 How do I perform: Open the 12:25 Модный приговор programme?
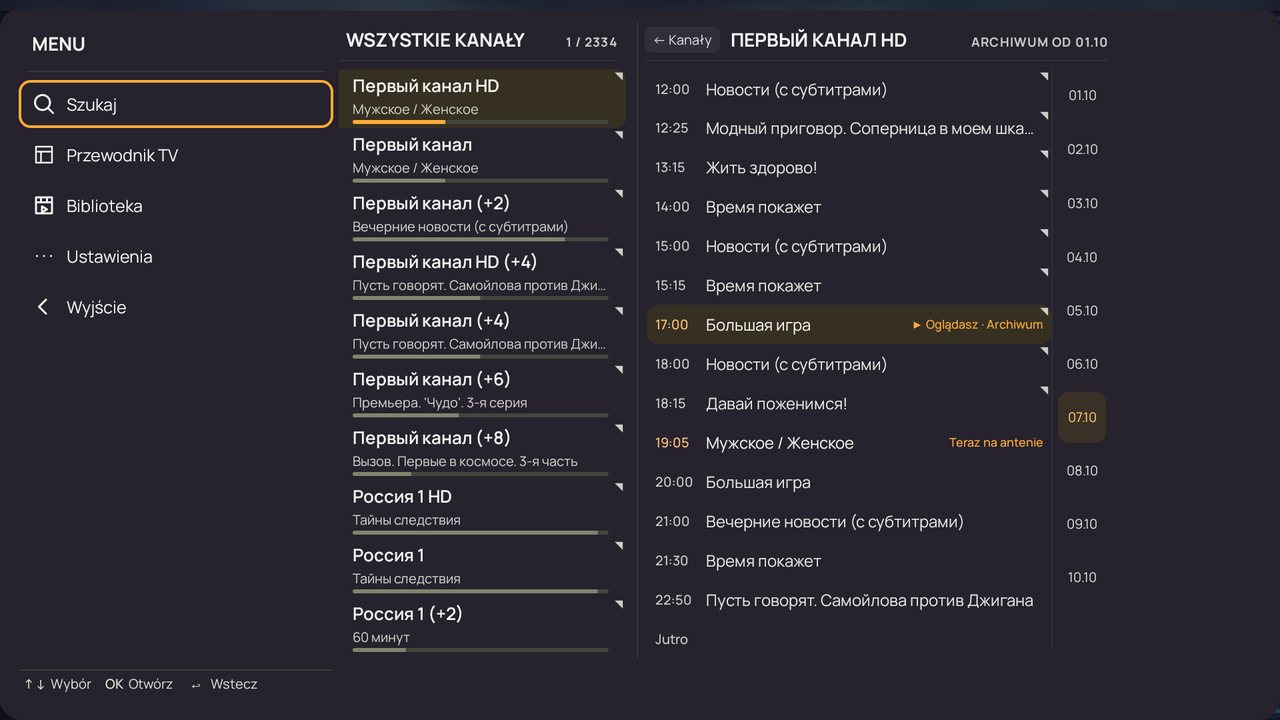pos(849,129)
